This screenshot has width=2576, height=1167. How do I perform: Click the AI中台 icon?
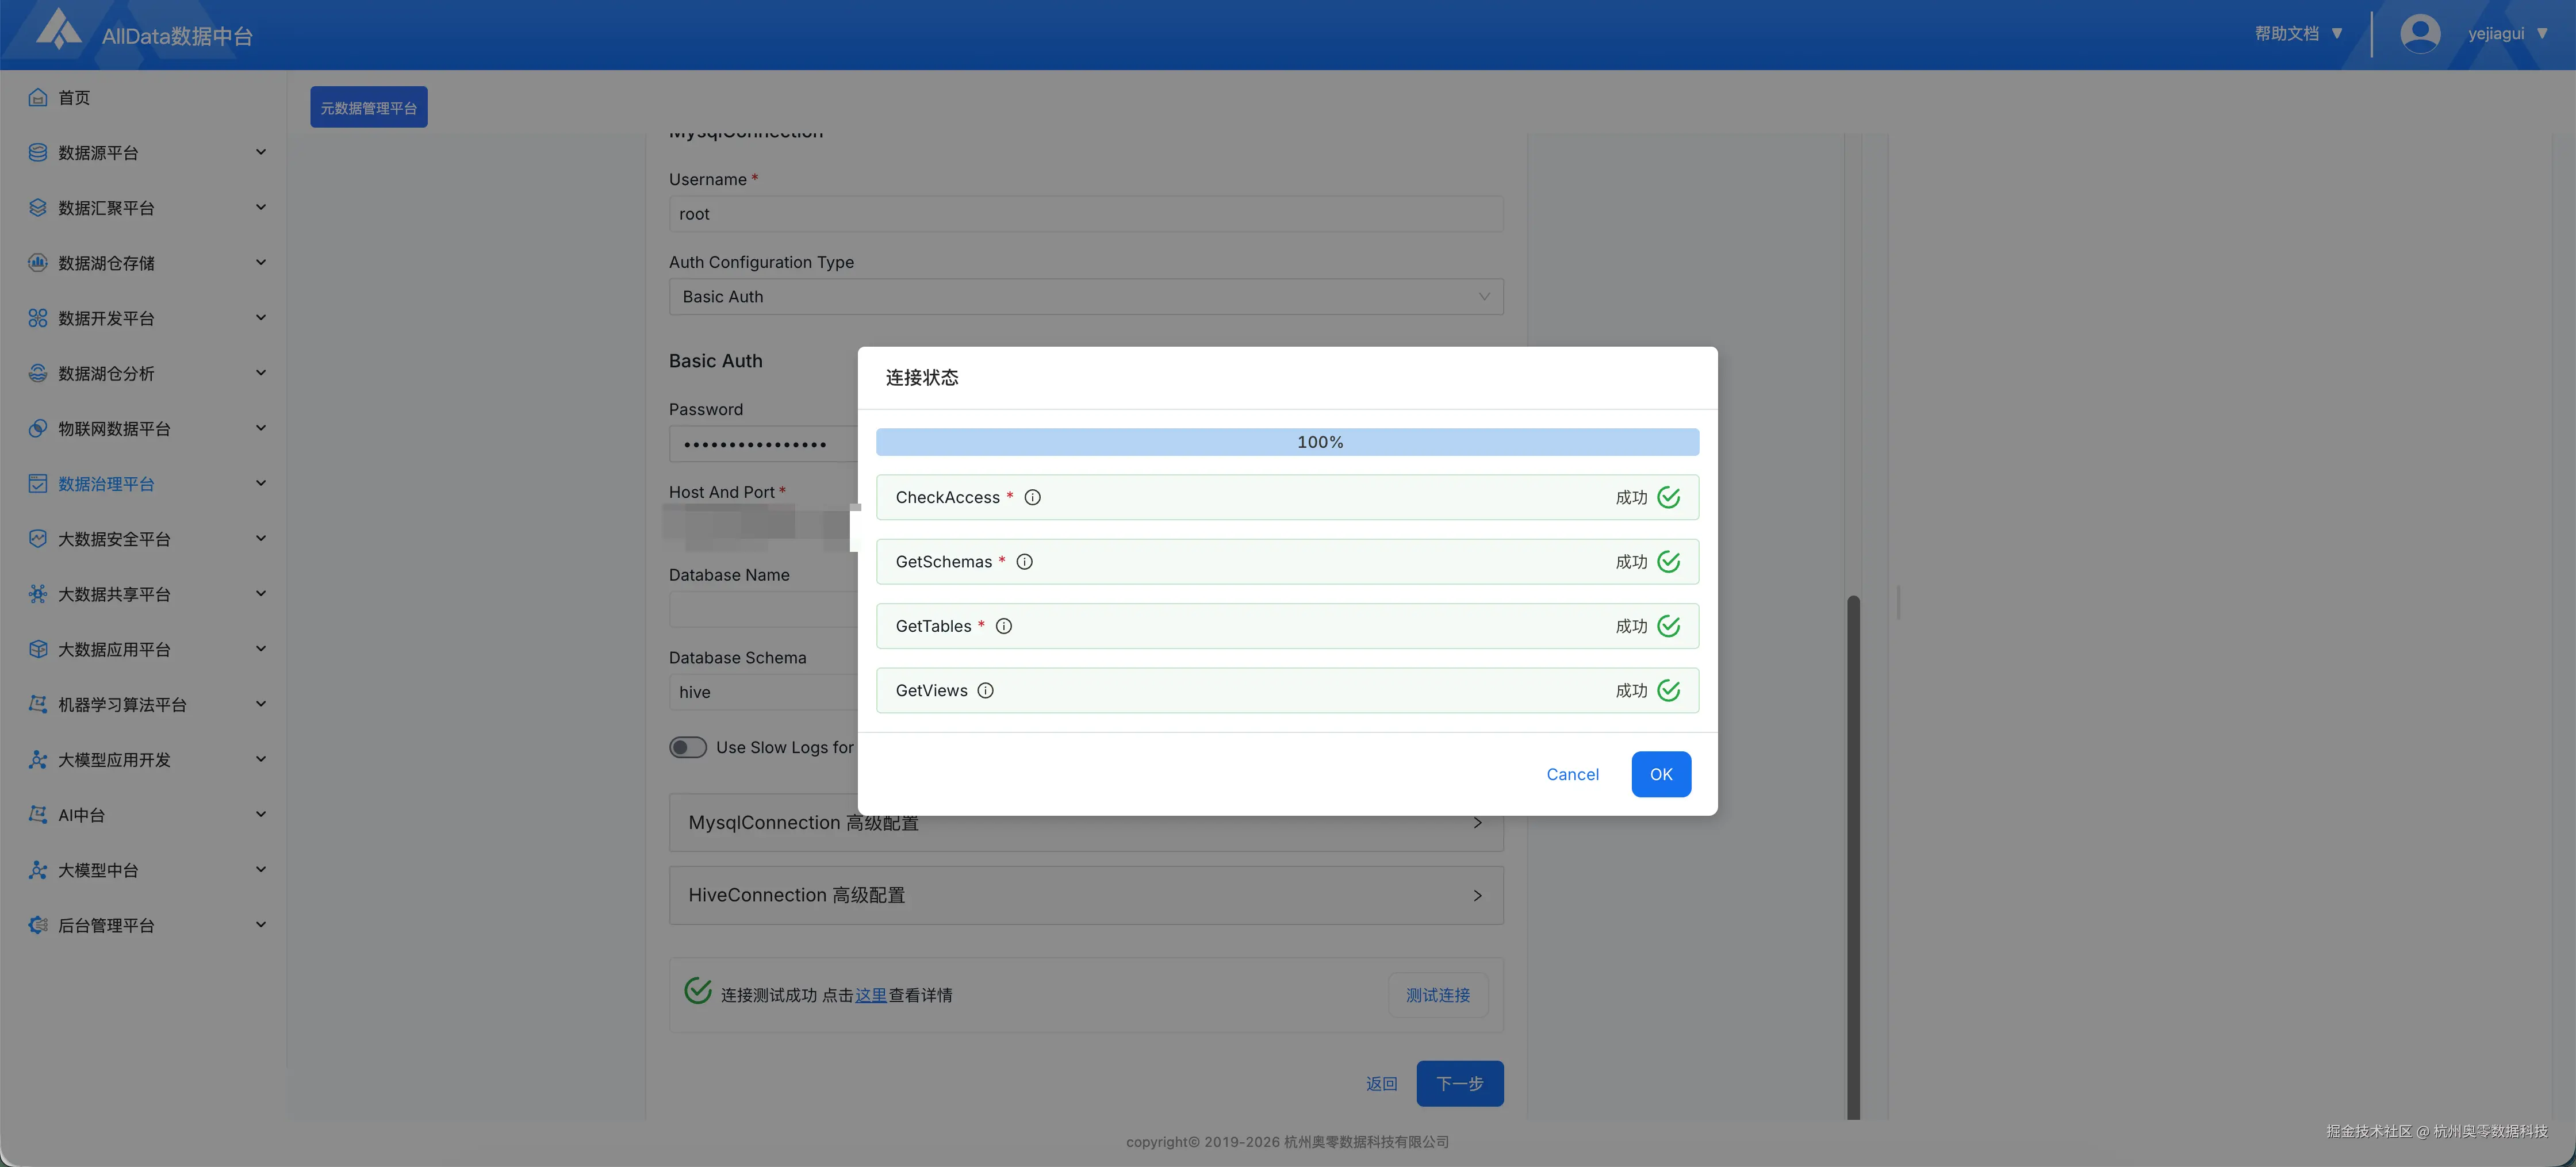38,814
